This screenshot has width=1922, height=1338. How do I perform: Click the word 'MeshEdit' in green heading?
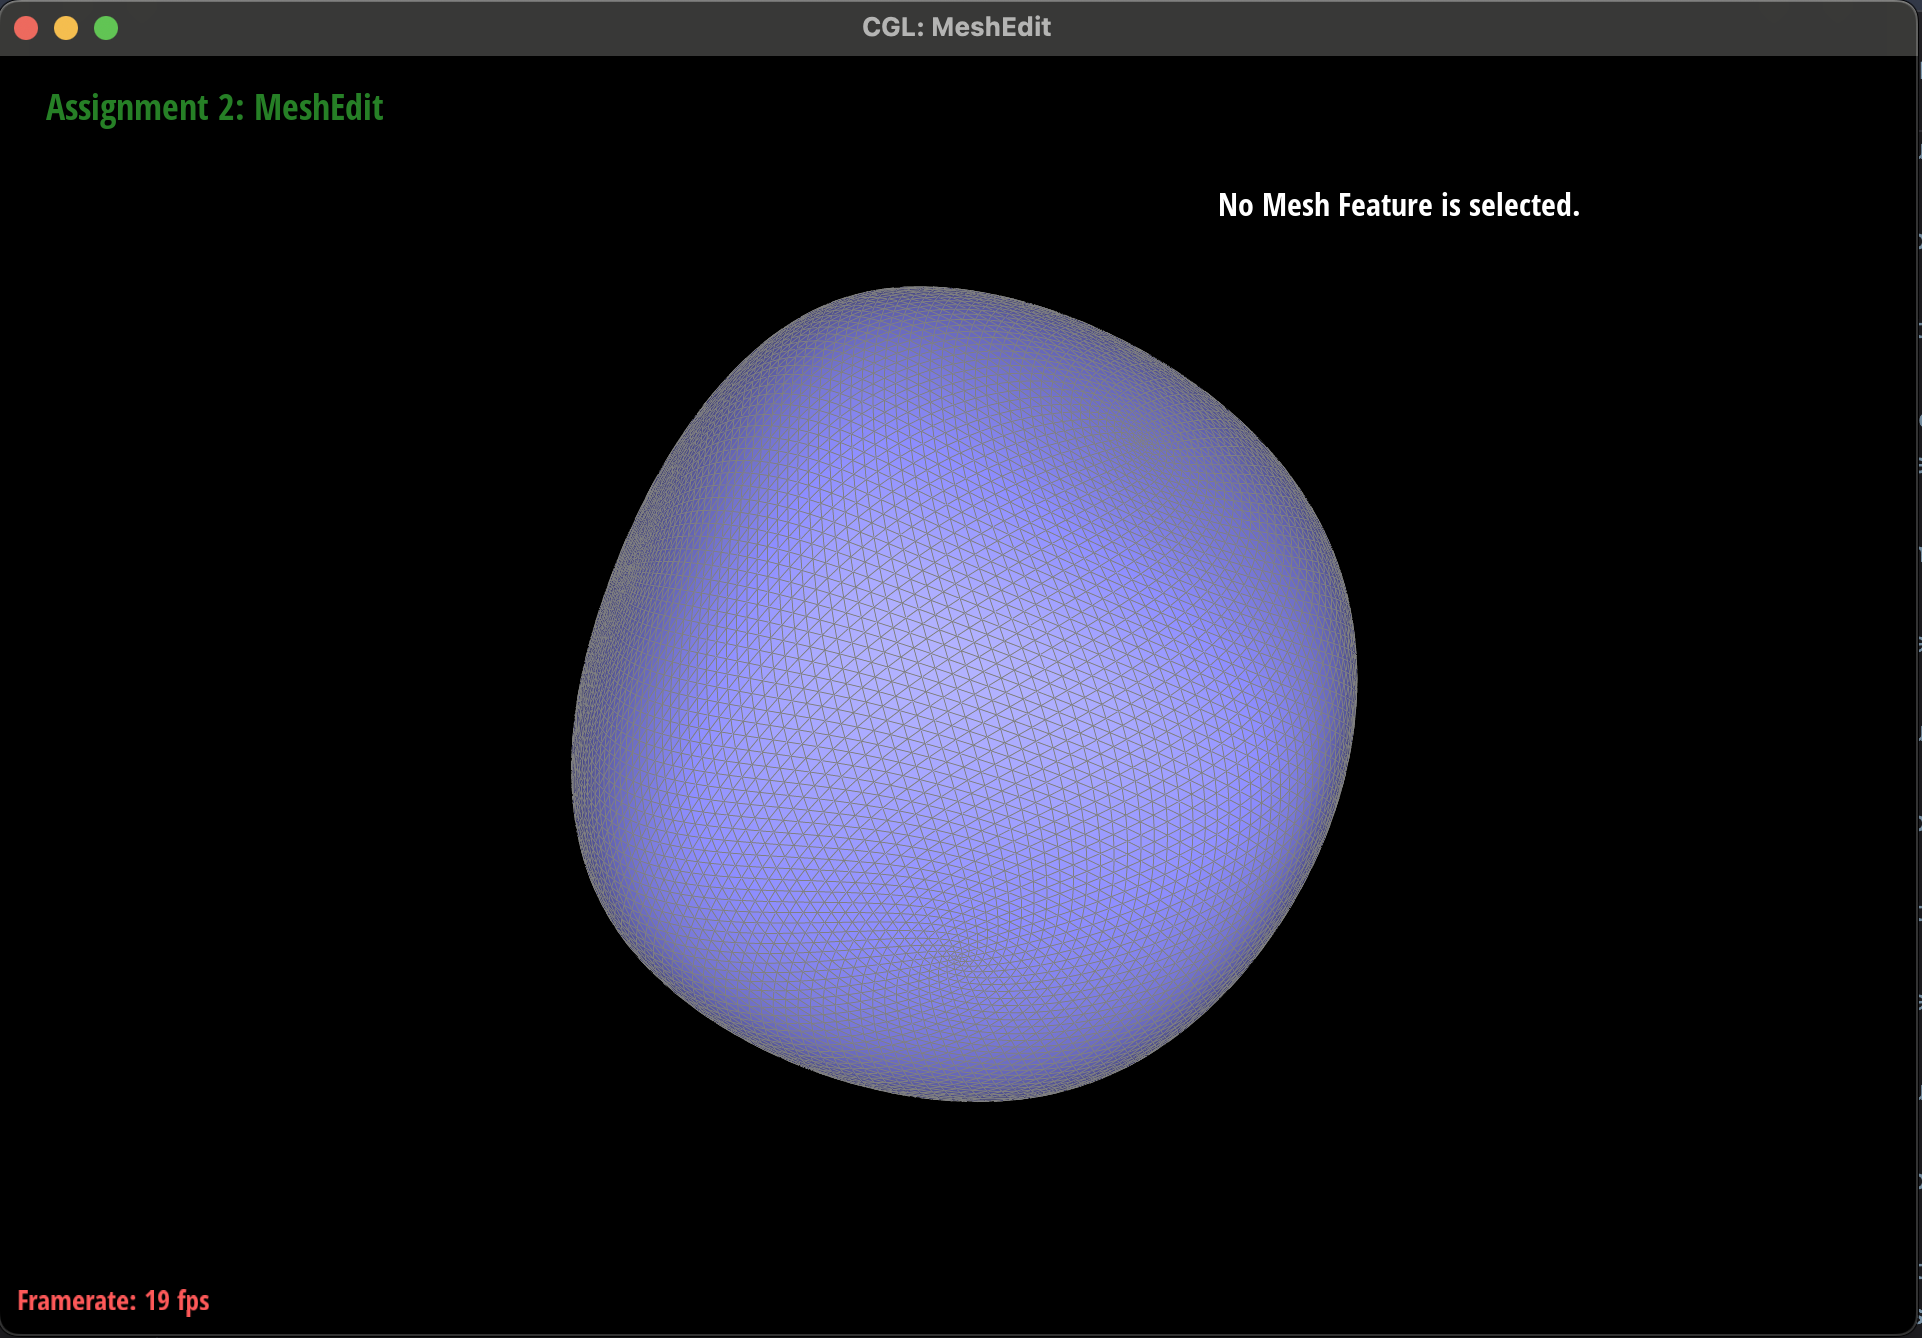[x=319, y=108]
